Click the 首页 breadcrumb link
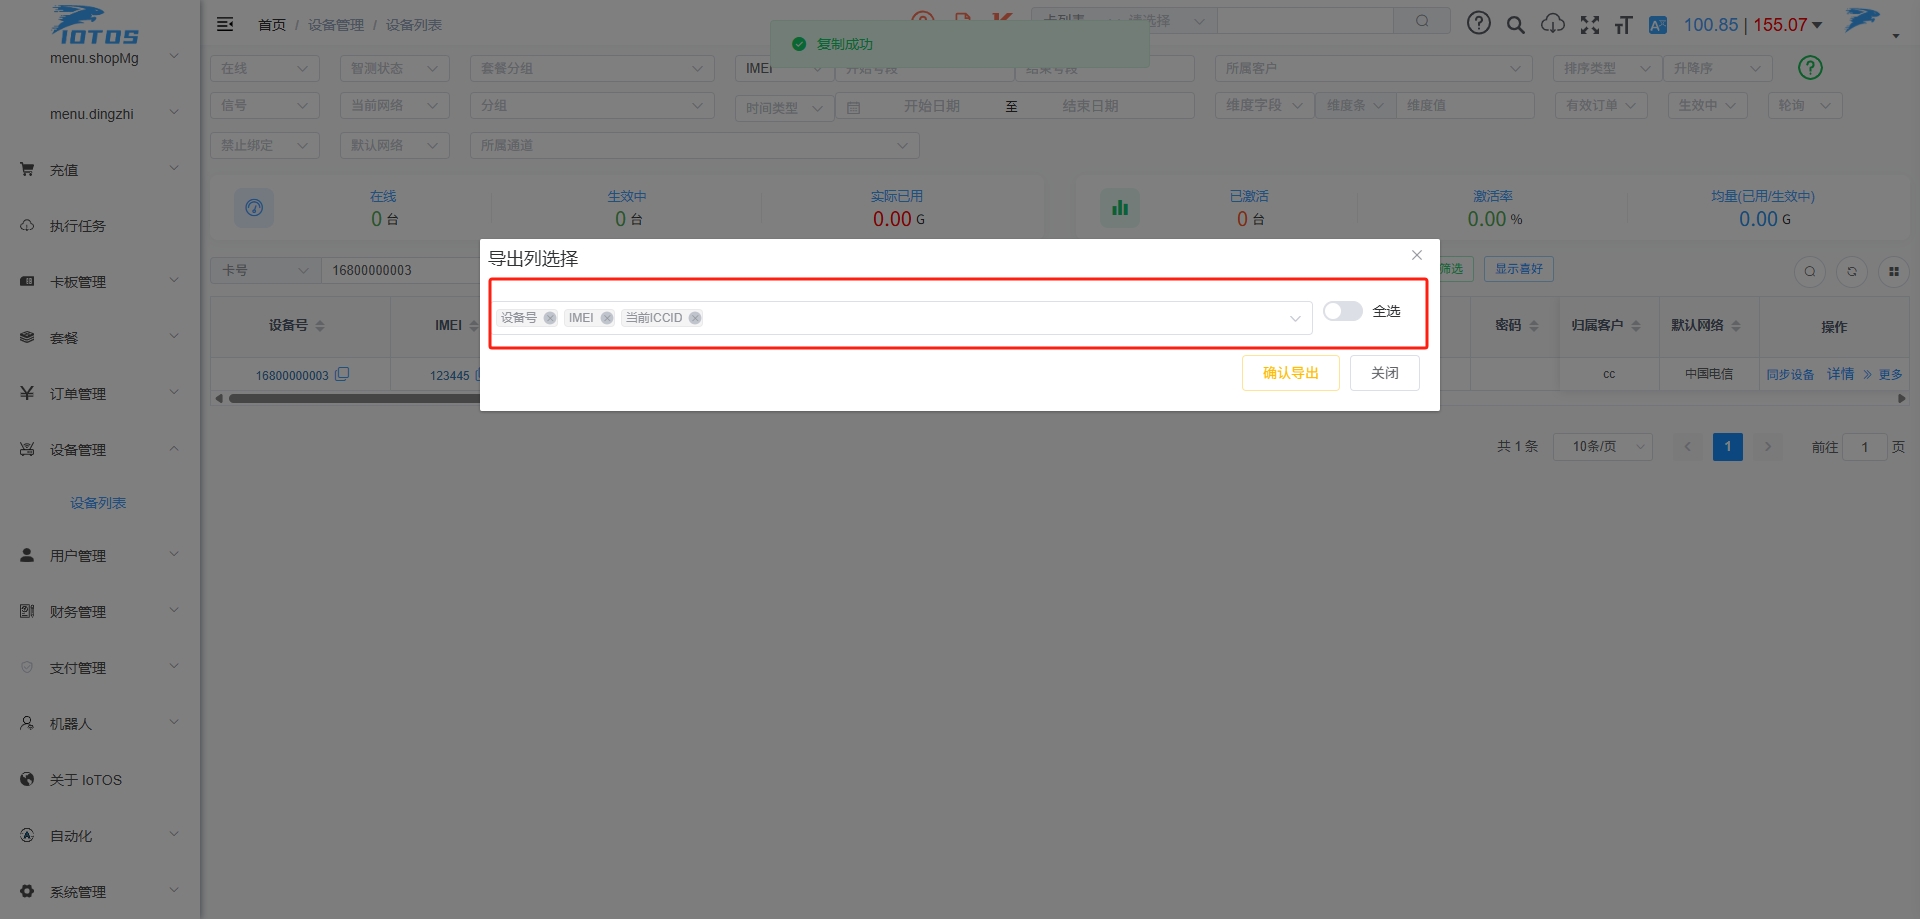Viewport: 1920px width, 919px height. click(272, 25)
